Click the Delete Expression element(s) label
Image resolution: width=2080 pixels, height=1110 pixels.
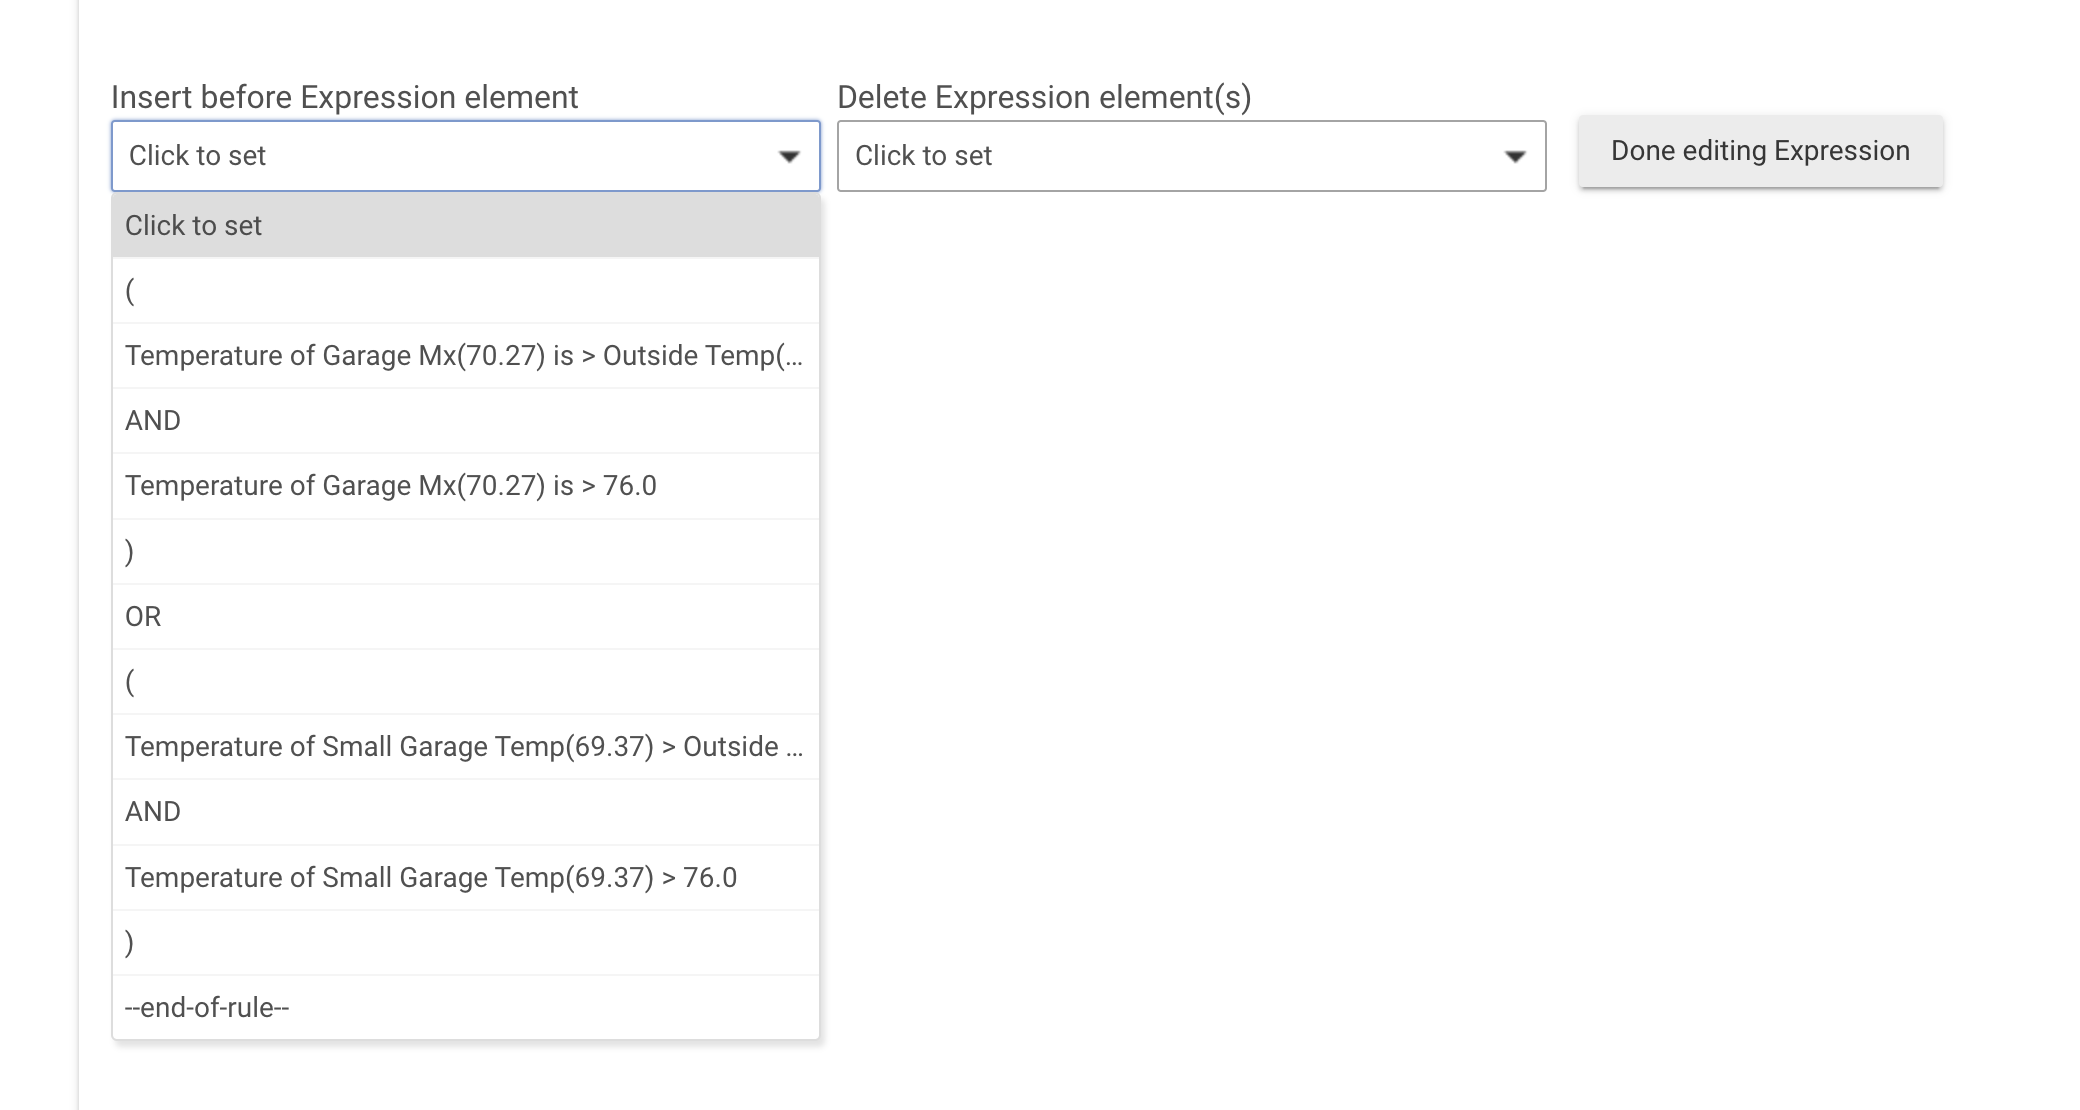coord(1044,97)
